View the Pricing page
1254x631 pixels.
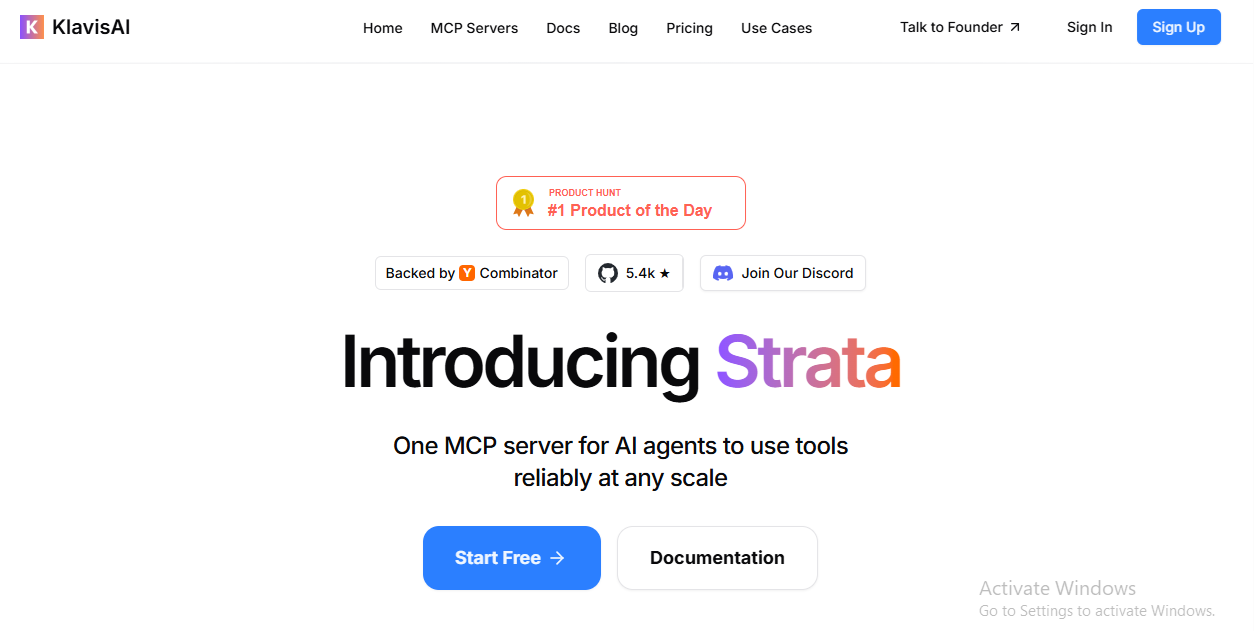click(x=689, y=28)
